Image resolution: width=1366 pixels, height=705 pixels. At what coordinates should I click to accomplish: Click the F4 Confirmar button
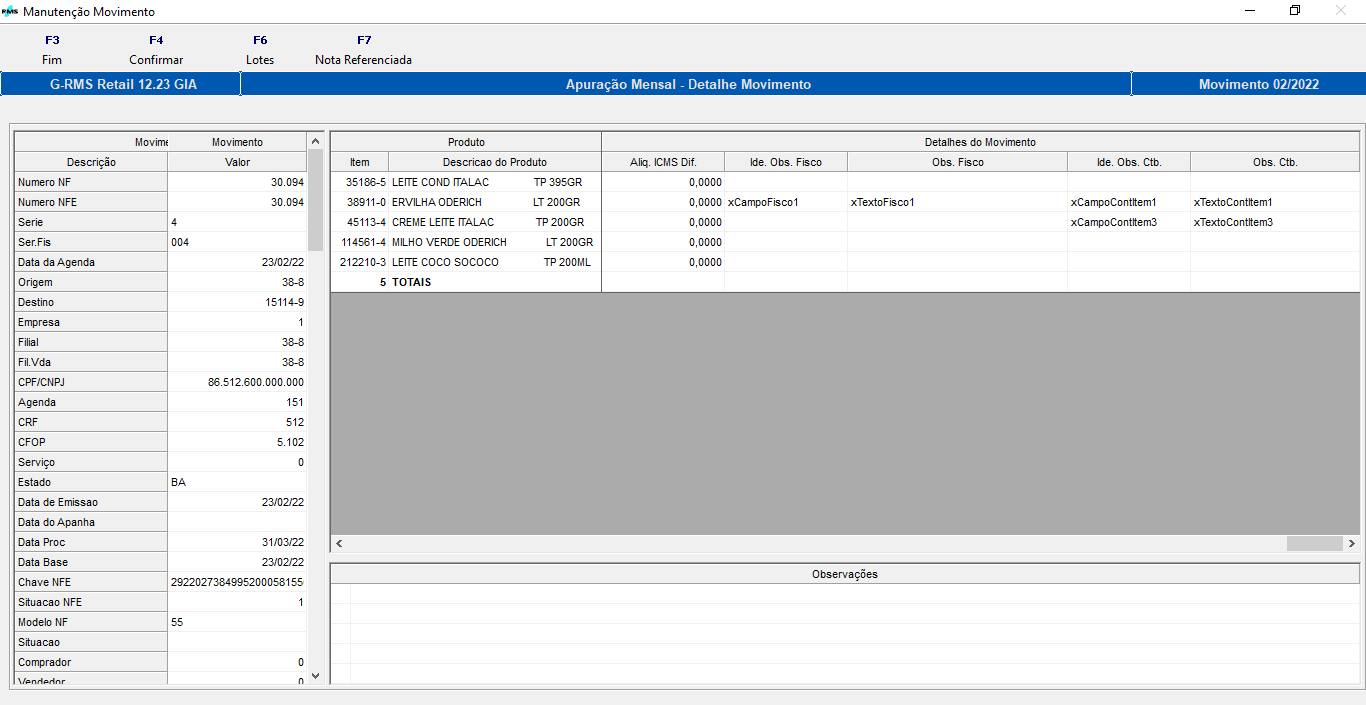[156, 50]
